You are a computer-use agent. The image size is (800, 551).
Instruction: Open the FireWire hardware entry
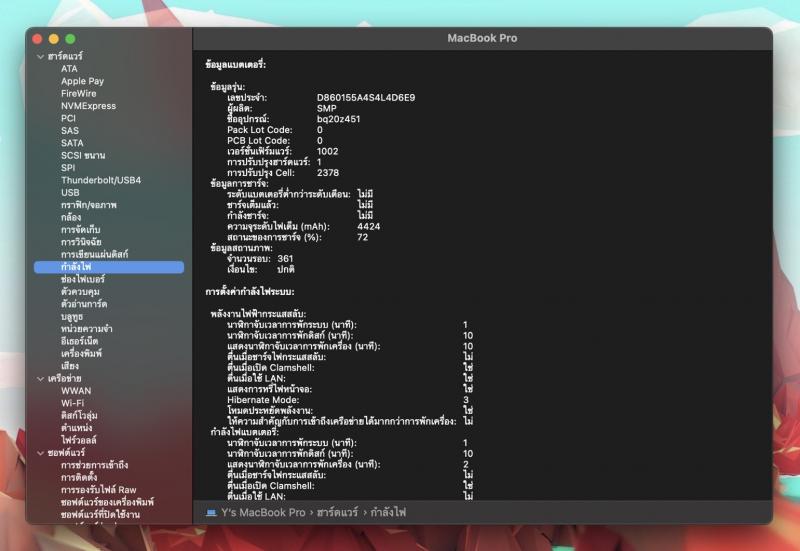pyautogui.click(x=79, y=93)
